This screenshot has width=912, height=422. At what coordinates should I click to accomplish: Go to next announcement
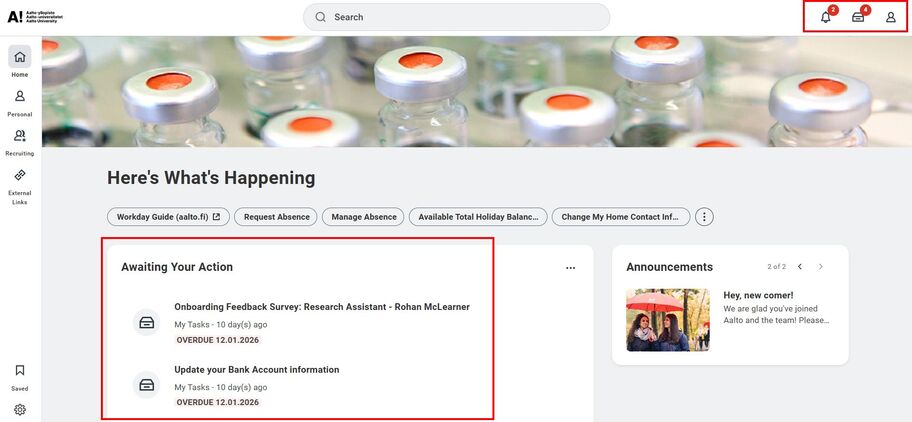coord(821,267)
